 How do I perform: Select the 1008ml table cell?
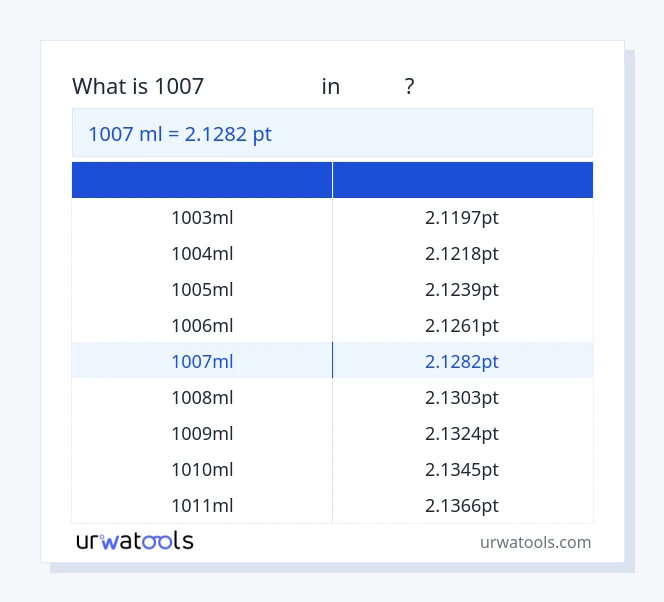202,397
